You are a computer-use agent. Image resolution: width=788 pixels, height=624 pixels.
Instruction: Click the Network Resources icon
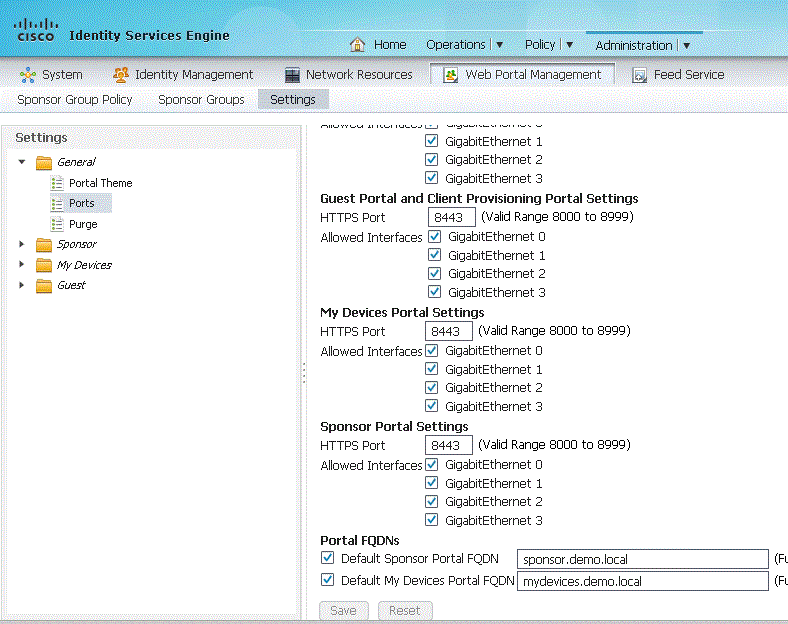click(x=292, y=75)
